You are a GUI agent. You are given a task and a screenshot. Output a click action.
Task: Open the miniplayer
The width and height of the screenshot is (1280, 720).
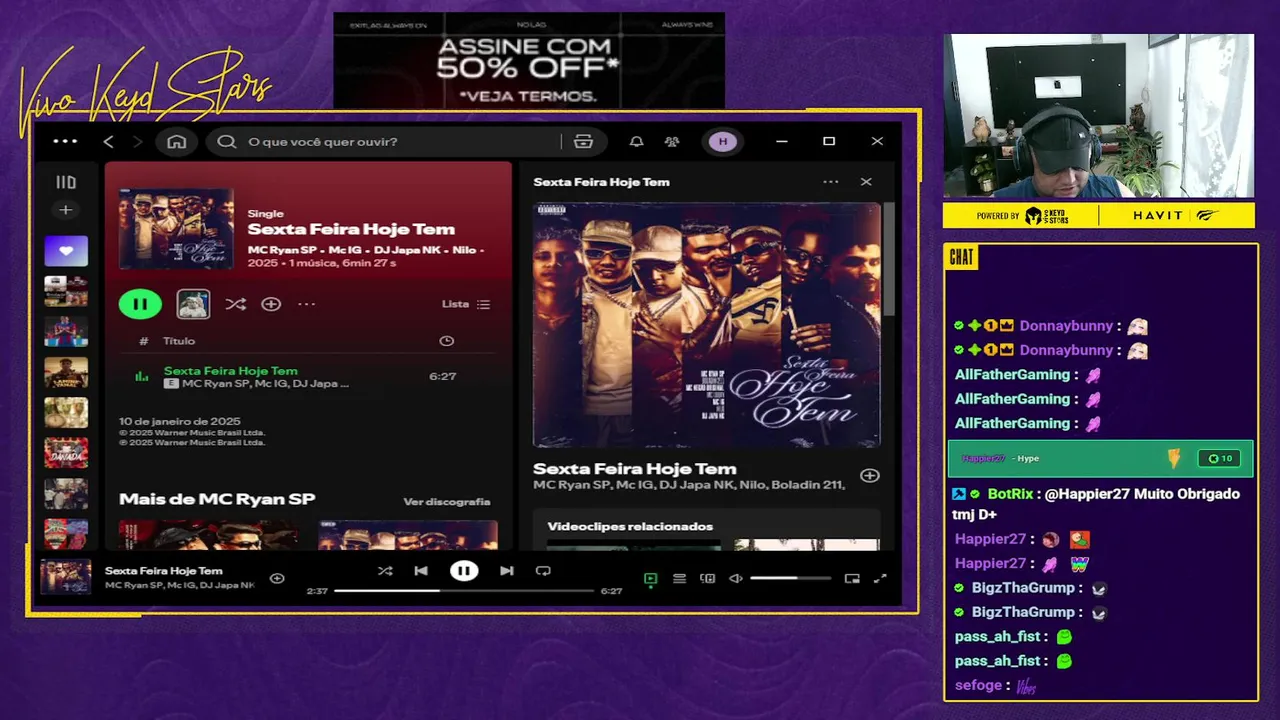tap(852, 578)
